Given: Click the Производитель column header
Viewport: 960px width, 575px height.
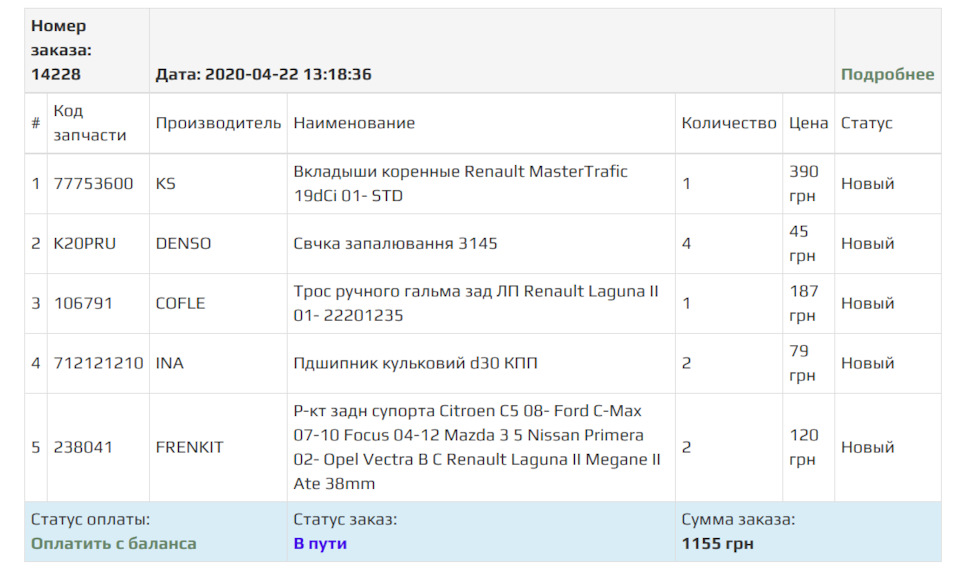Looking at the screenshot, I should [x=218, y=123].
